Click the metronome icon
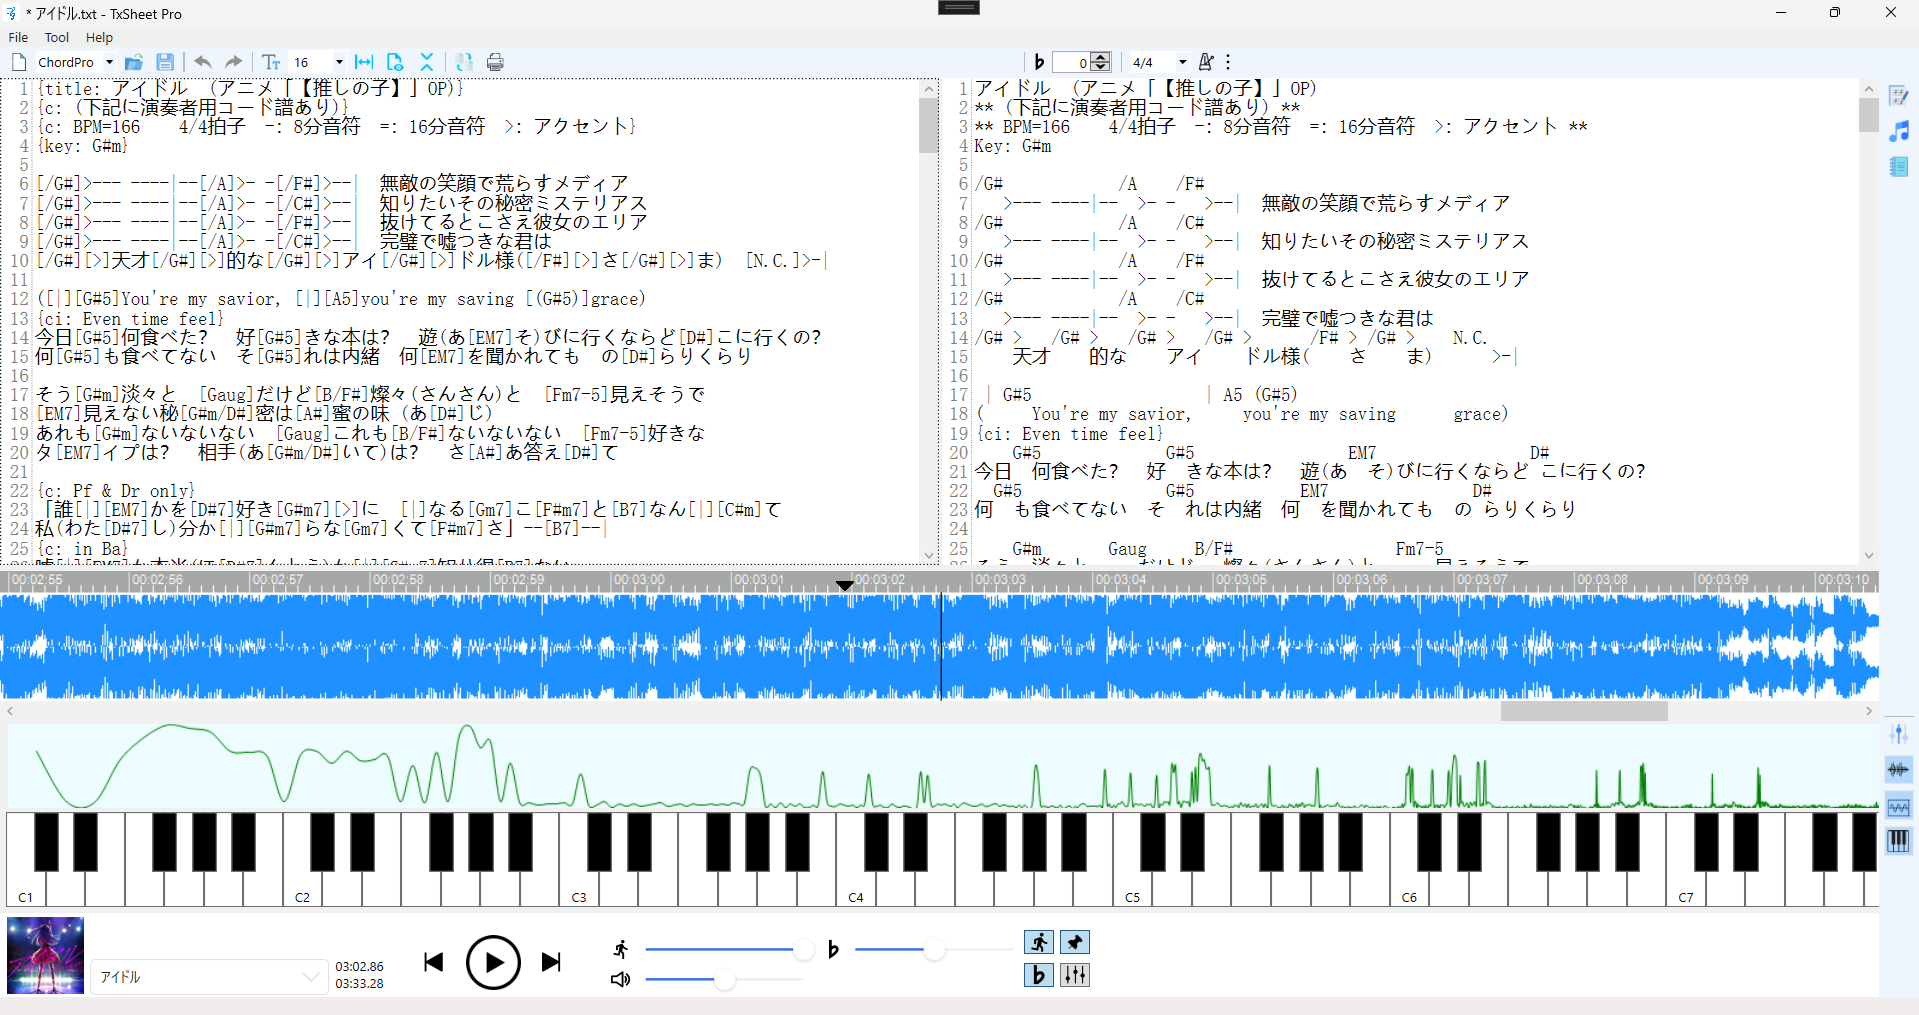 [x=1206, y=62]
